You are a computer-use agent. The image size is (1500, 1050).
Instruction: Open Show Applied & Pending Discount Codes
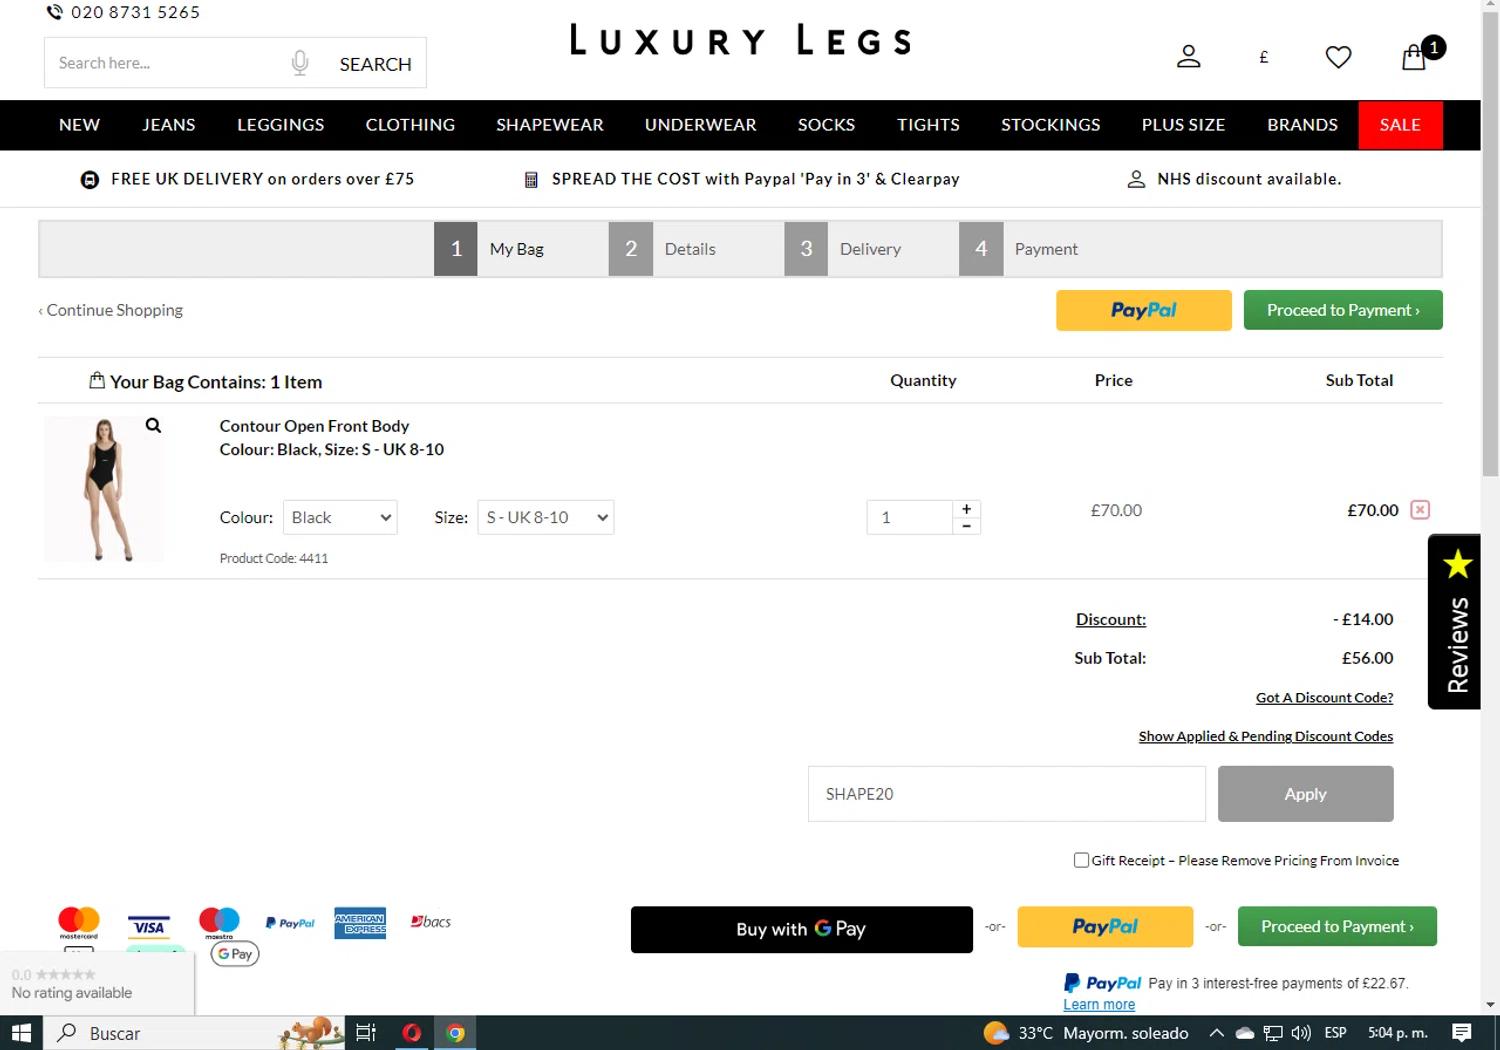(x=1265, y=736)
